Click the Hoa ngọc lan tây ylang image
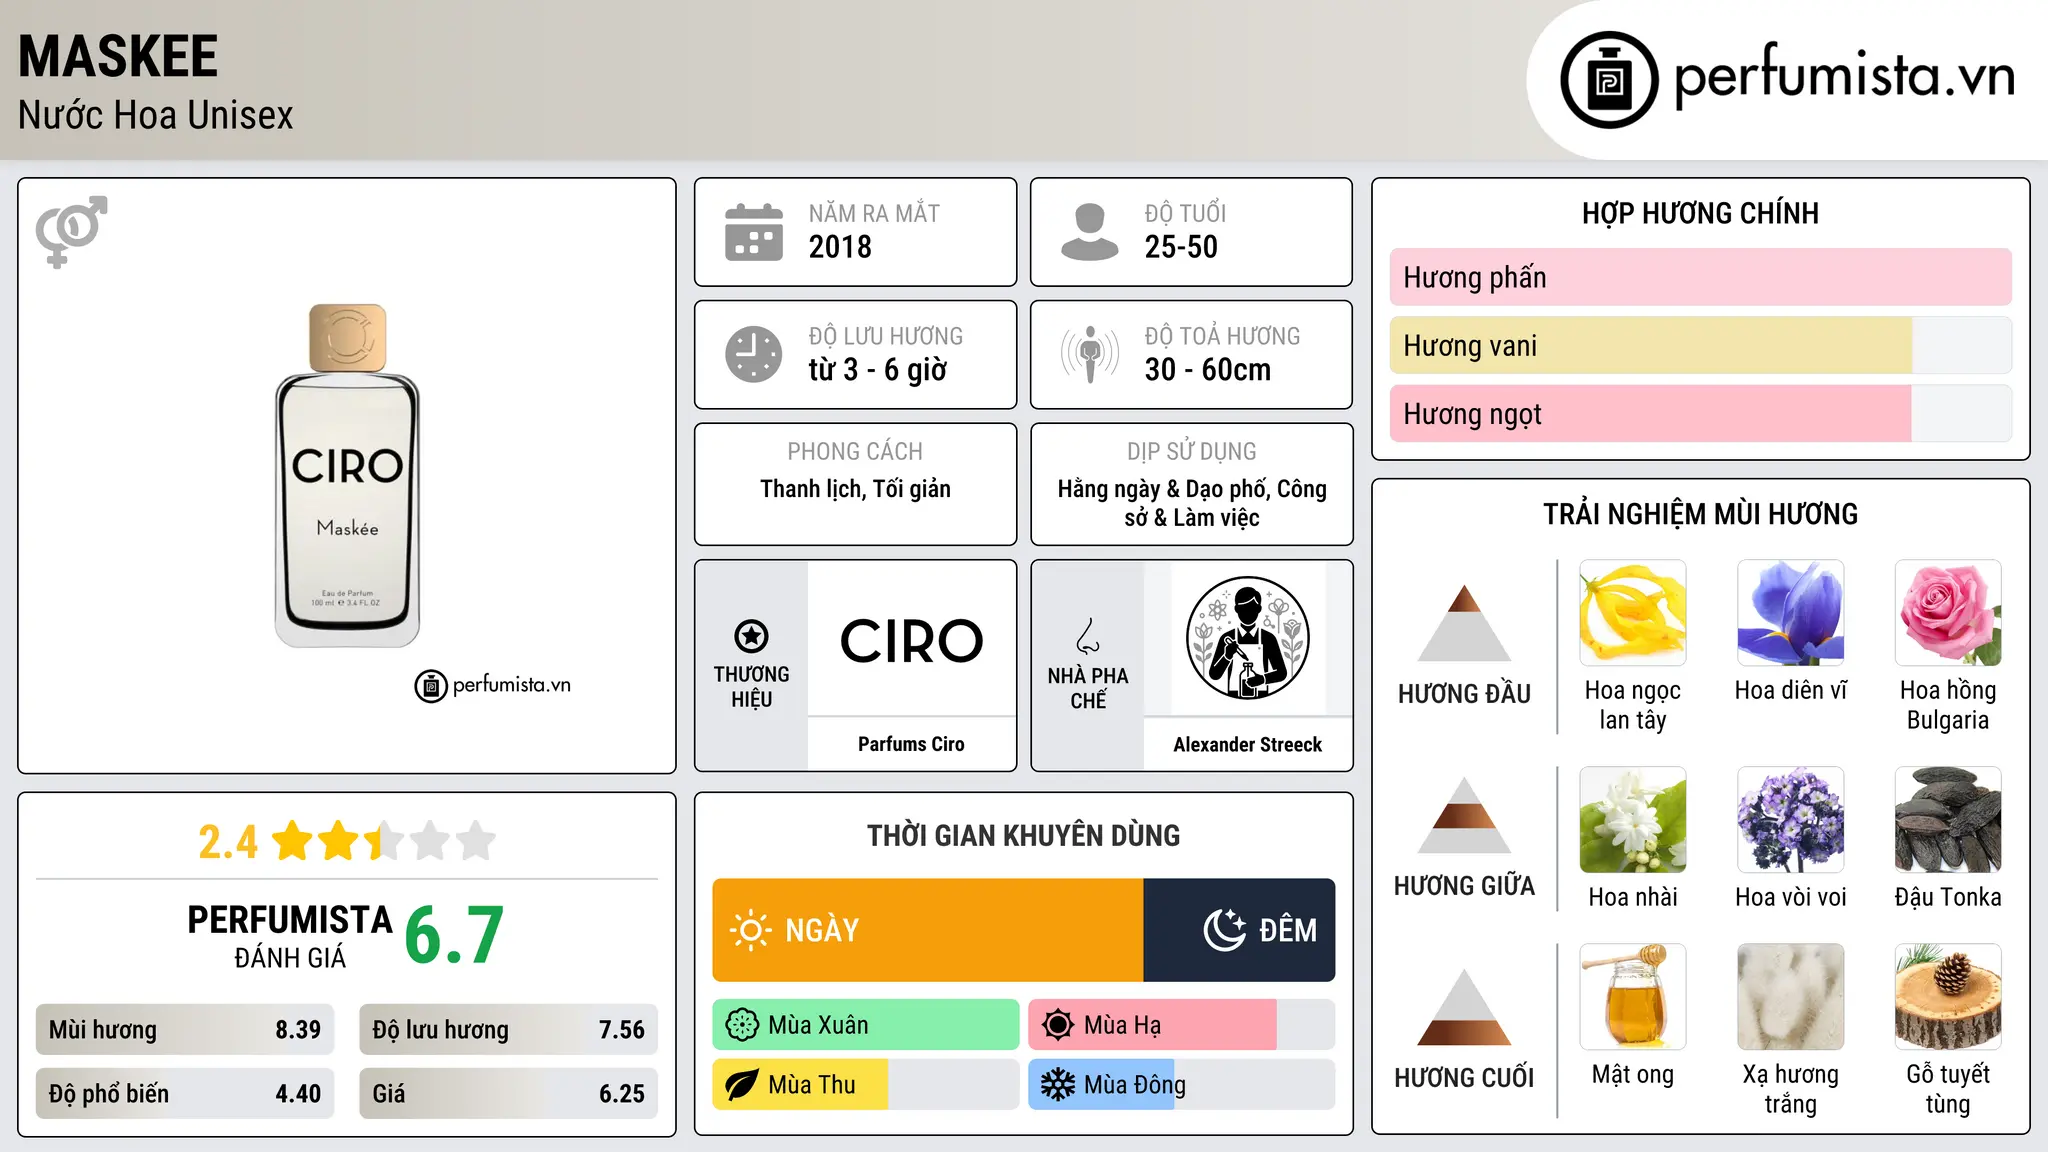The width and height of the screenshot is (2048, 1152). pos(1632,613)
